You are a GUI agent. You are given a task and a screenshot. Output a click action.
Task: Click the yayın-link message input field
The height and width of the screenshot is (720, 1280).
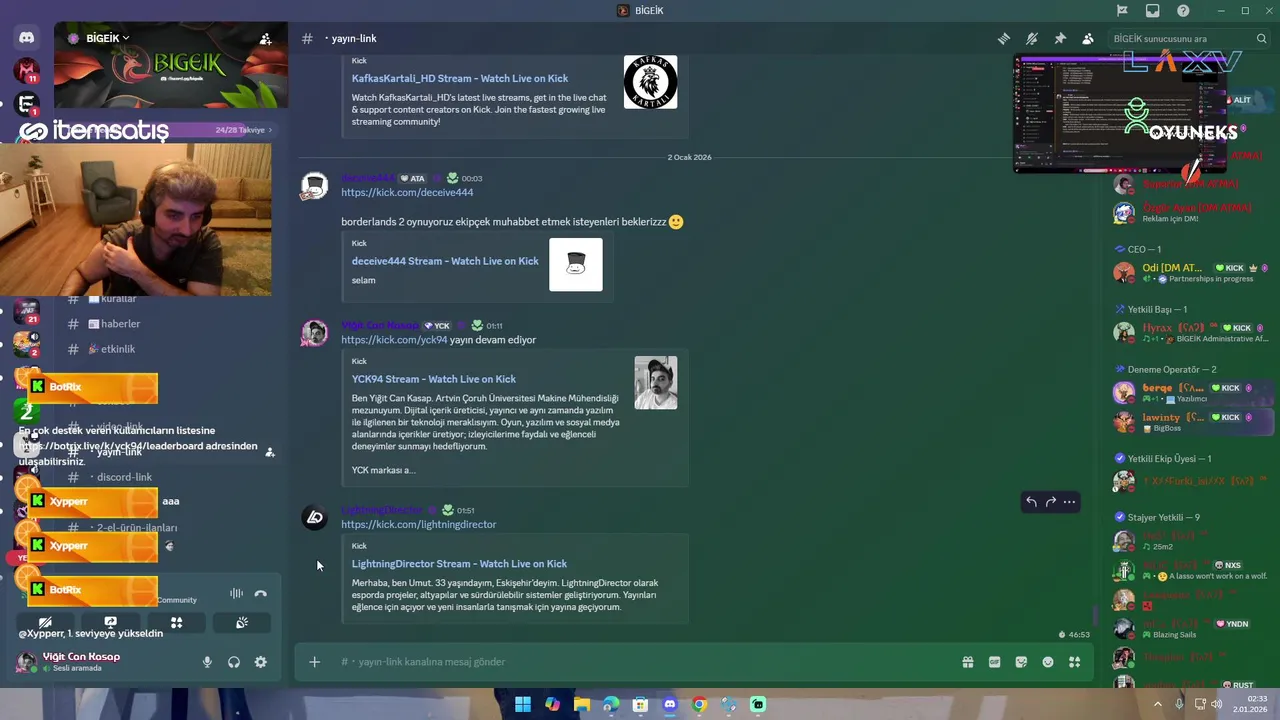coord(640,662)
